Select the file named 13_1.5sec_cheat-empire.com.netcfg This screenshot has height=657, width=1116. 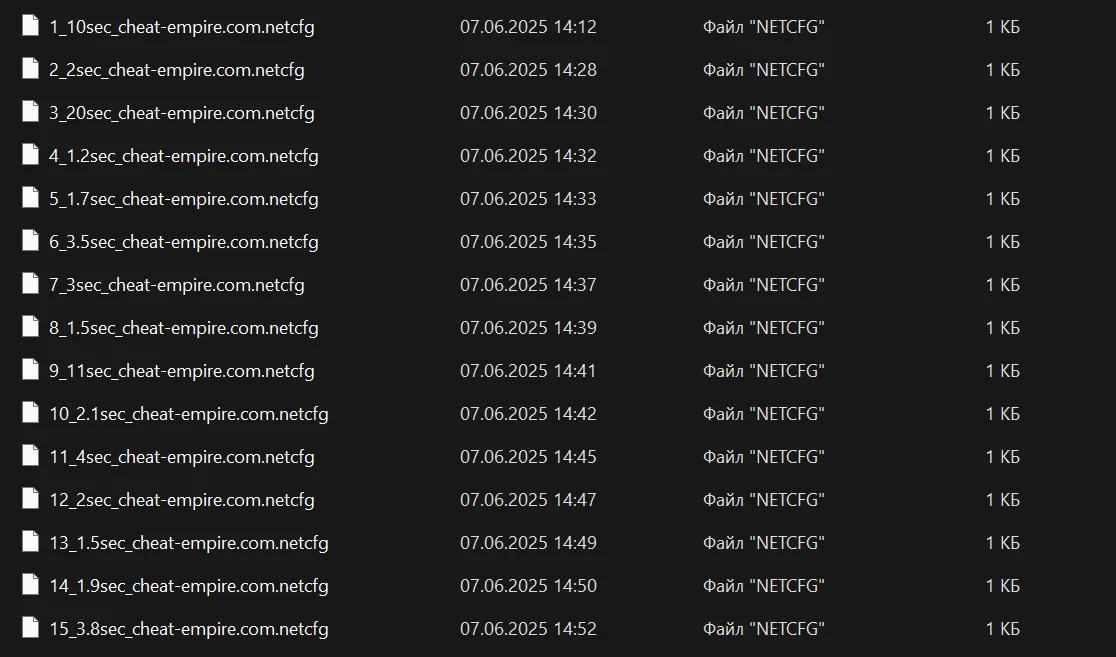coord(189,543)
